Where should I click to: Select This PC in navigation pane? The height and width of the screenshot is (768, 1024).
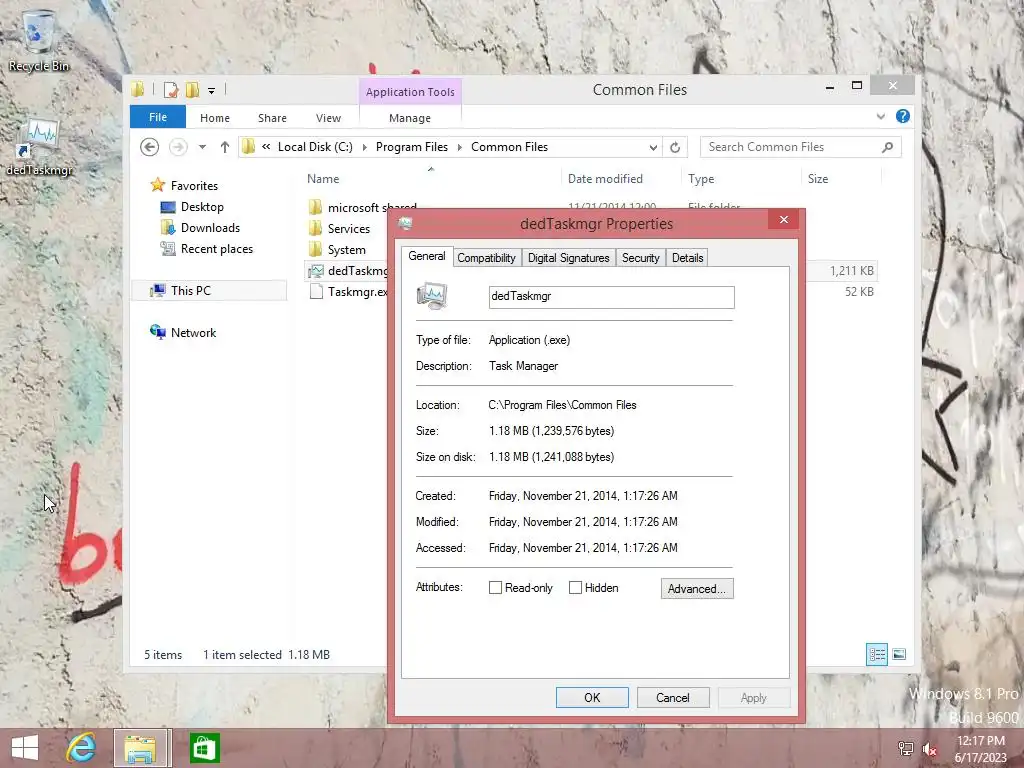pyautogui.click(x=209, y=291)
